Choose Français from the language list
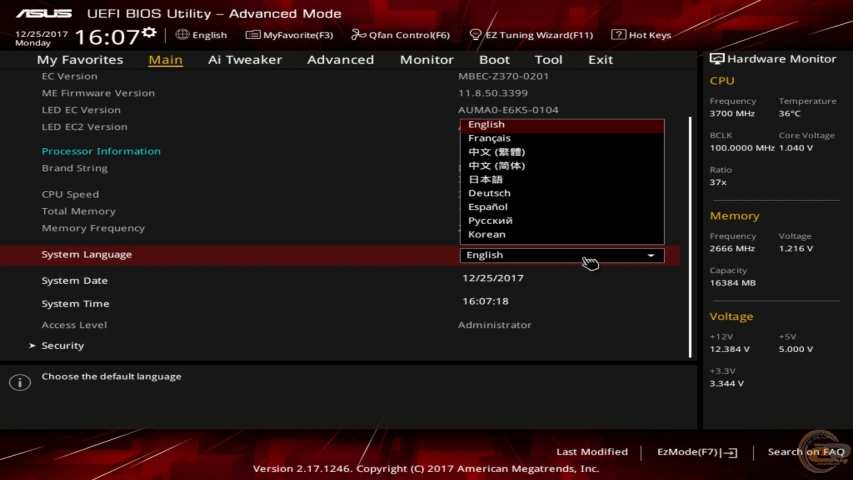The width and height of the screenshot is (853, 480). [562, 138]
